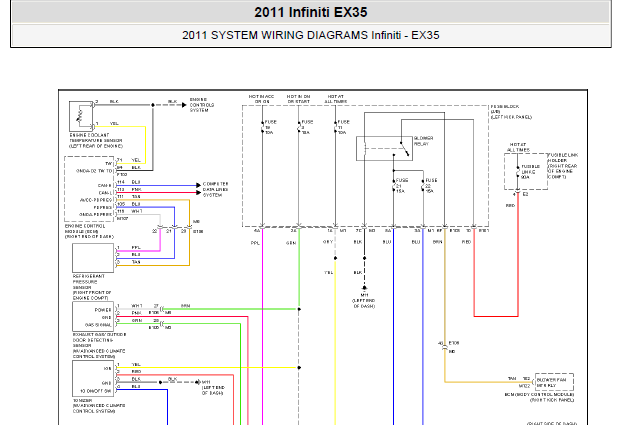Click the 'GAS SIGNAL' pin label

pyautogui.click(x=98, y=325)
